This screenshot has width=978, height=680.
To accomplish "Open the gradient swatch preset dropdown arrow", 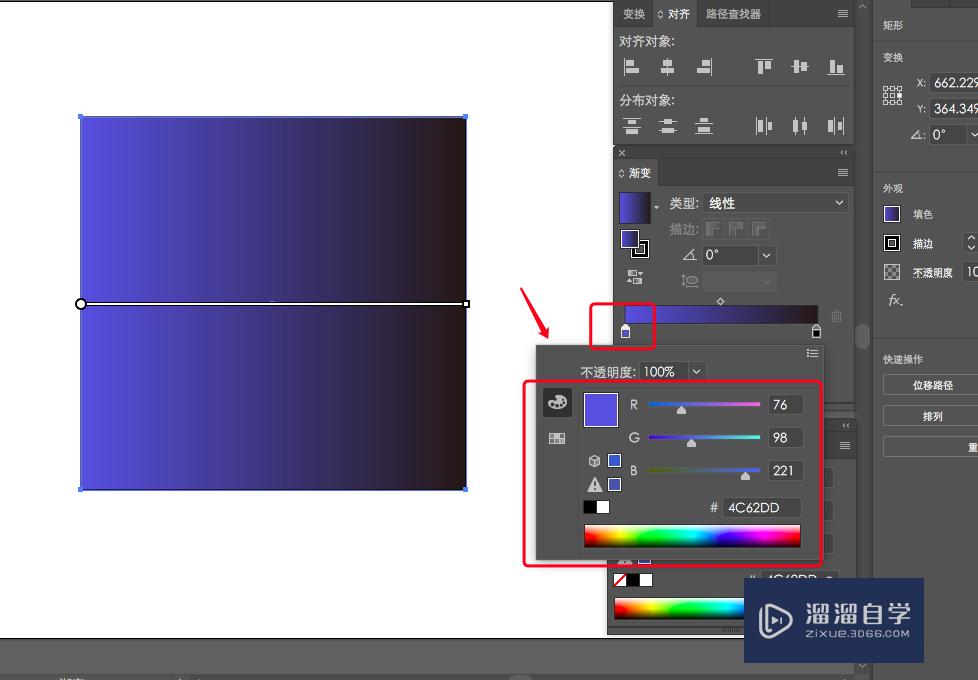I will pyautogui.click(x=656, y=206).
